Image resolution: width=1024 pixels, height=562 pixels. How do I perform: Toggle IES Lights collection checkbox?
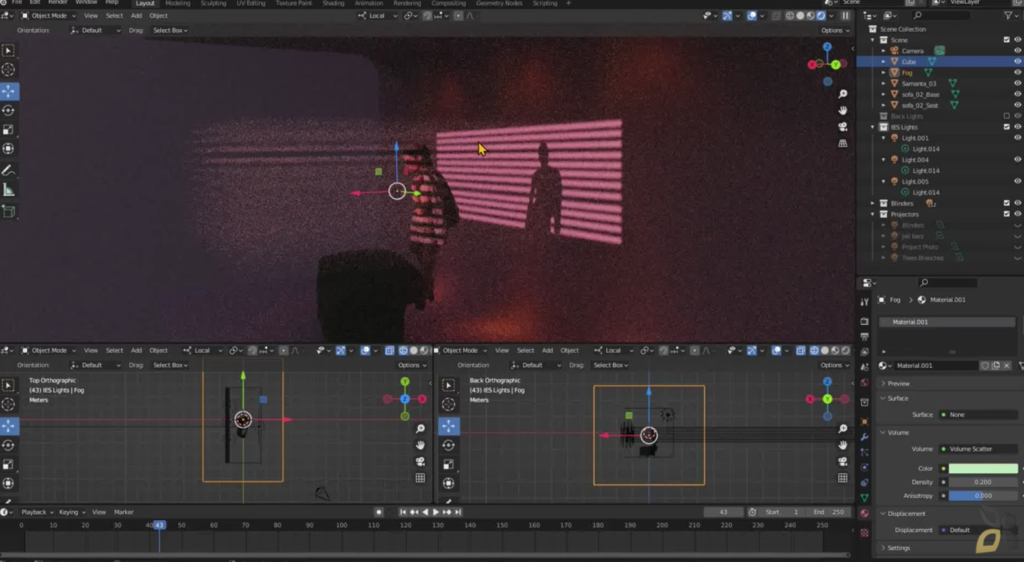pyautogui.click(x=1006, y=127)
